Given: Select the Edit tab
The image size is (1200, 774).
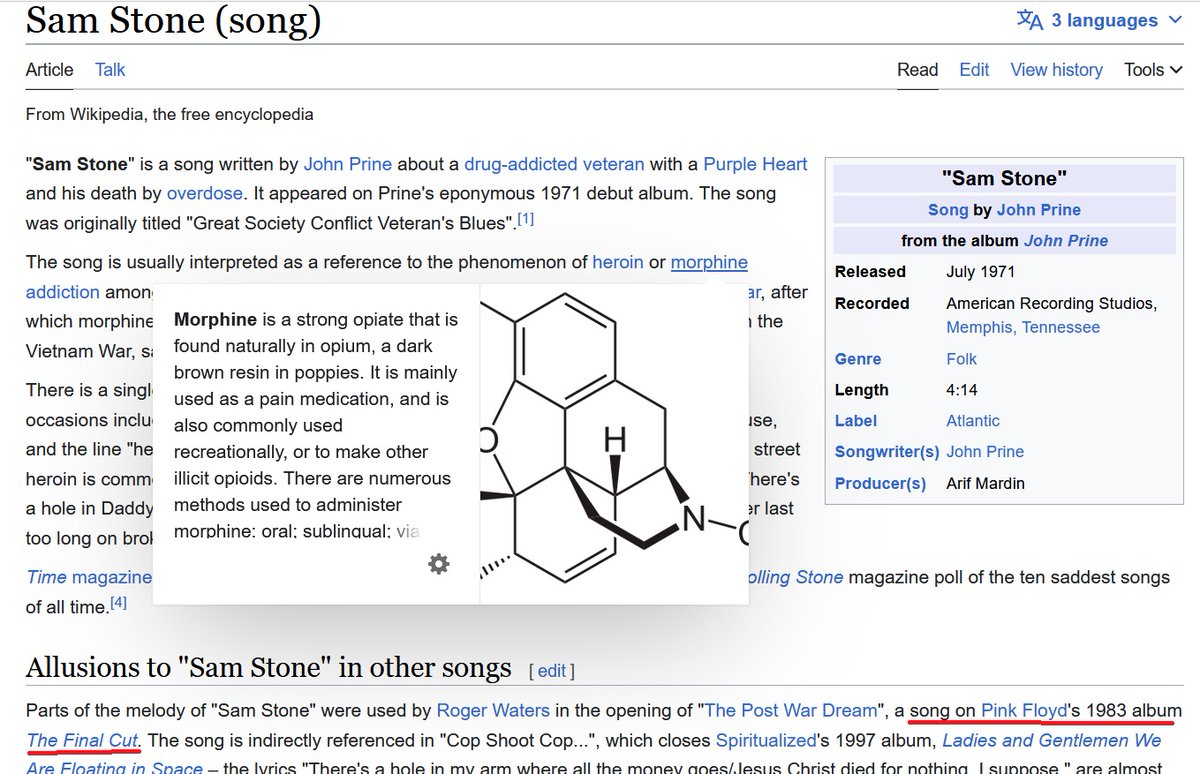Looking at the screenshot, I should click(x=974, y=70).
